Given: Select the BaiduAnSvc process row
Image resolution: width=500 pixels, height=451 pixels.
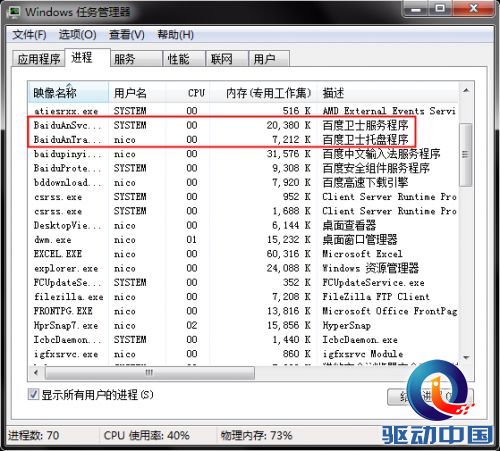Looking at the screenshot, I should point(243,125).
